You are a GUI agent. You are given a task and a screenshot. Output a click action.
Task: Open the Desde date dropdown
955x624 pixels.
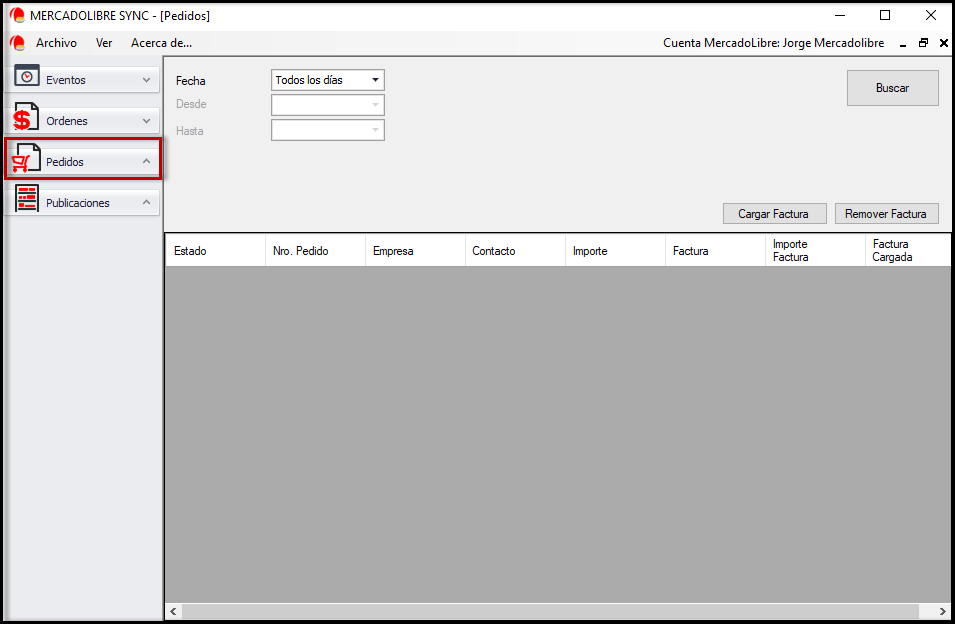point(328,105)
